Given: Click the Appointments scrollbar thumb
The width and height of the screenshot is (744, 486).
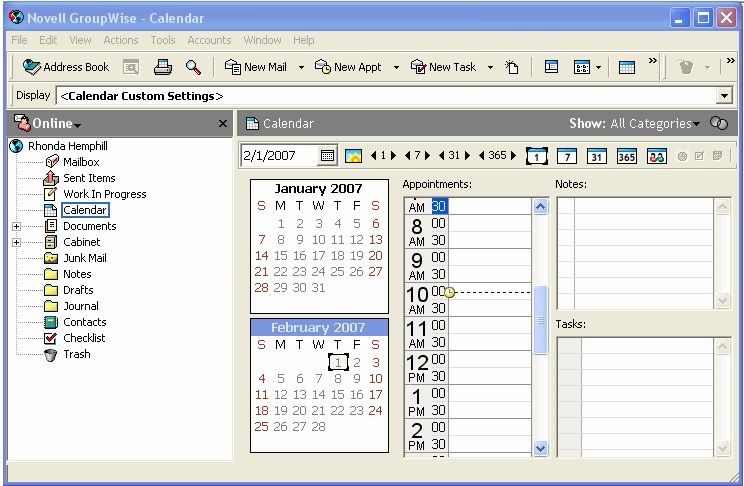Looking at the screenshot, I should [540, 320].
